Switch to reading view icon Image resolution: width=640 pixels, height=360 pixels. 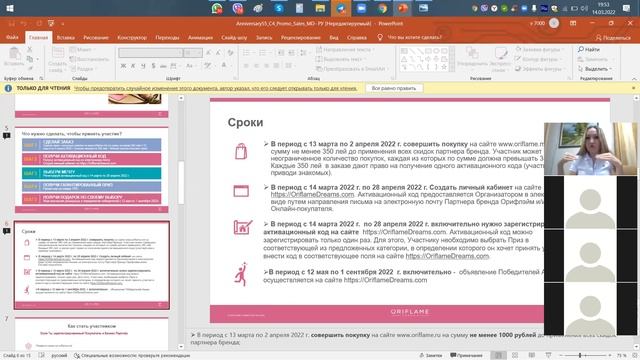coord(531,356)
